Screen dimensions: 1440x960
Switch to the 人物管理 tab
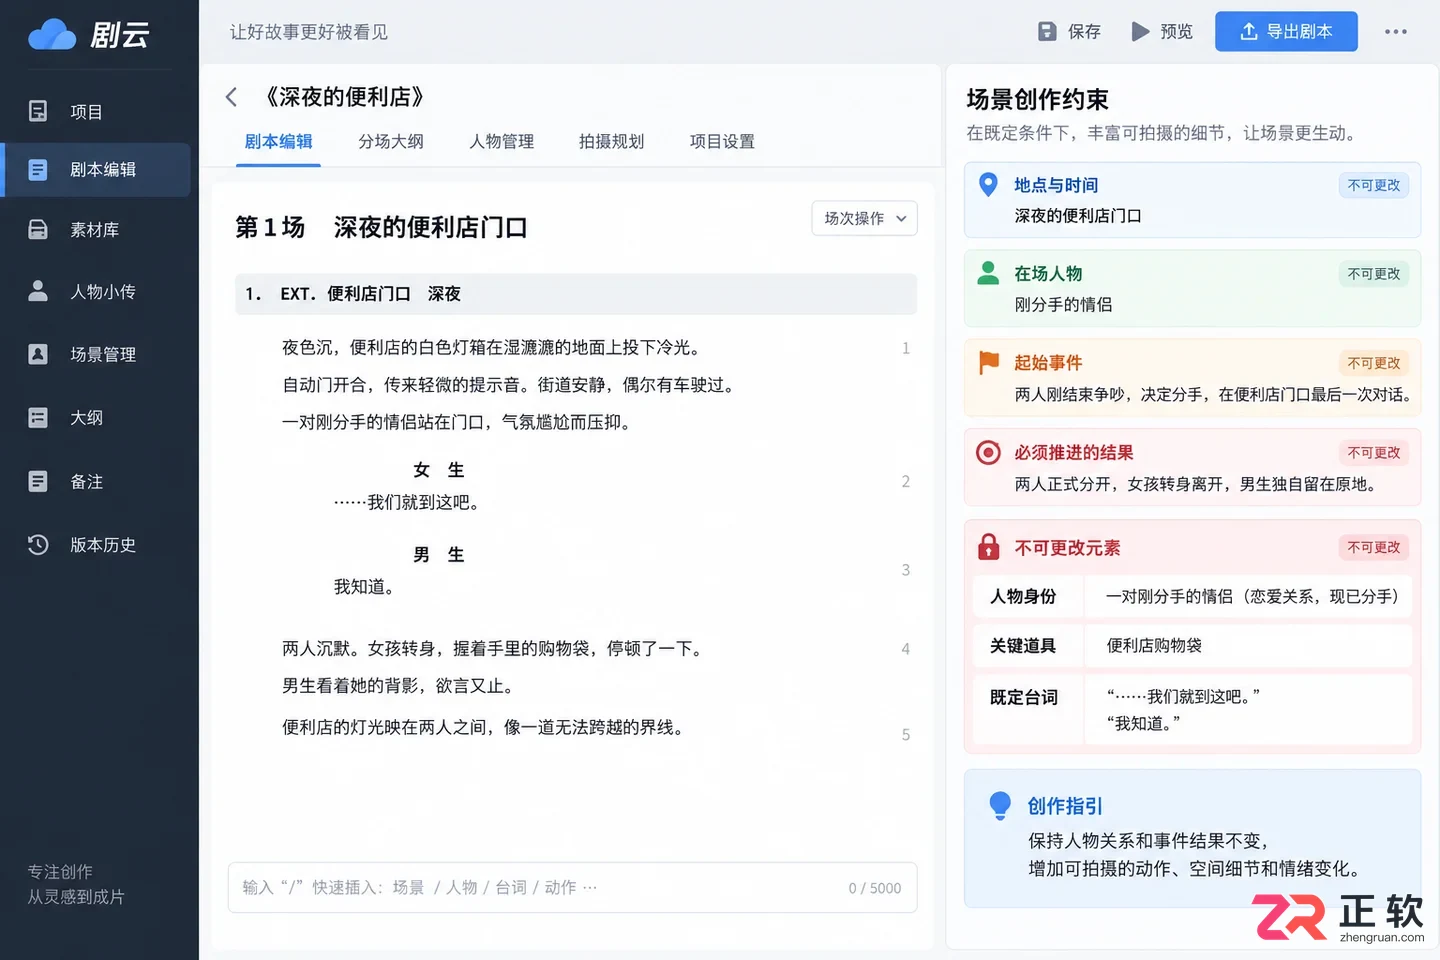point(501,142)
